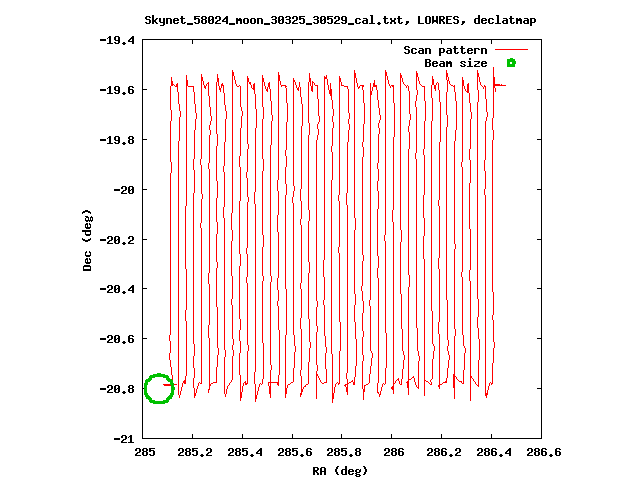Image resolution: width=640 pixels, height=480 pixels.
Task: Click the 286 x-axis tick label
Action: coord(394,452)
